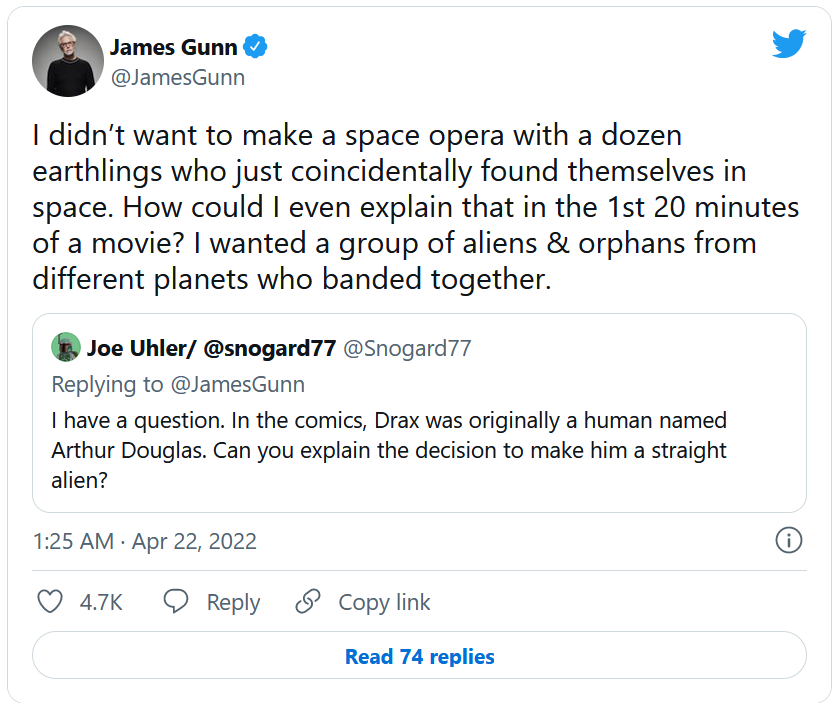Viewport: 838px width, 713px height.
Task: Open the @JamesGunn handle under the name
Action: [176, 77]
